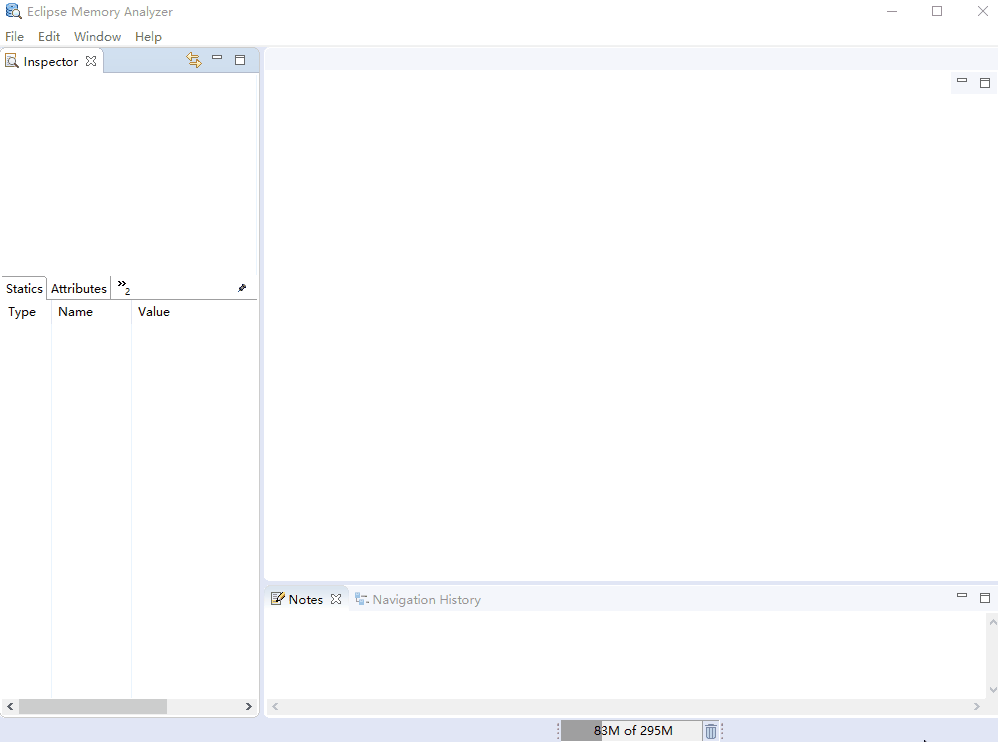Image resolution: width=998 pixels, height=742 pixels.
Task: Maximize the Memory Analyzer window
Action: coord(937,11)
